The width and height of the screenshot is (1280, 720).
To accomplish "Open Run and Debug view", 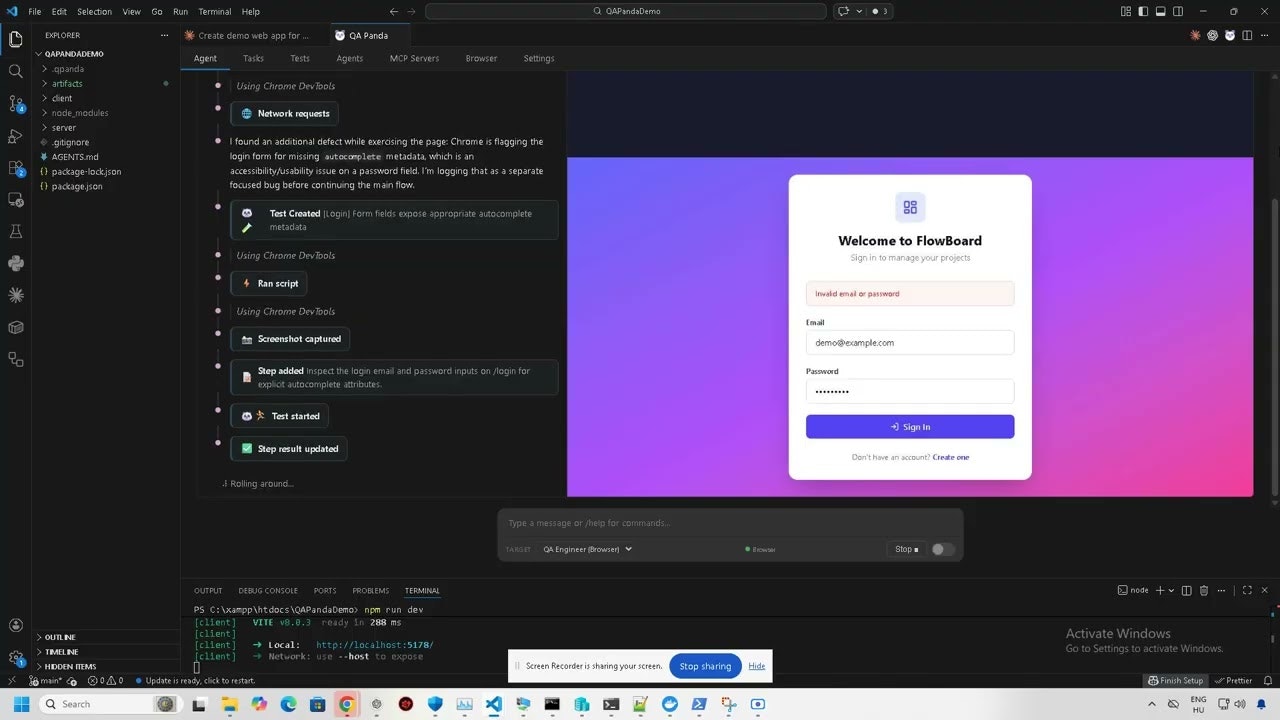I will coord(15,136).
